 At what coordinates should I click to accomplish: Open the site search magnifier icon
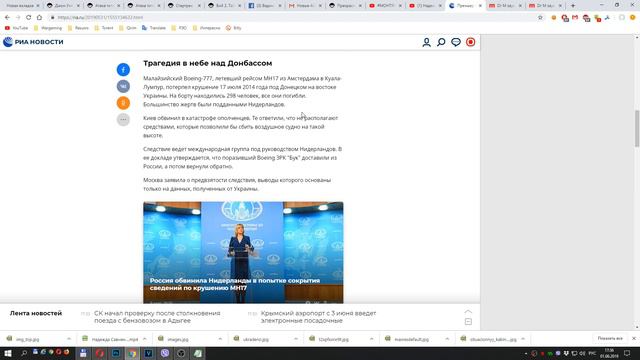441,42
